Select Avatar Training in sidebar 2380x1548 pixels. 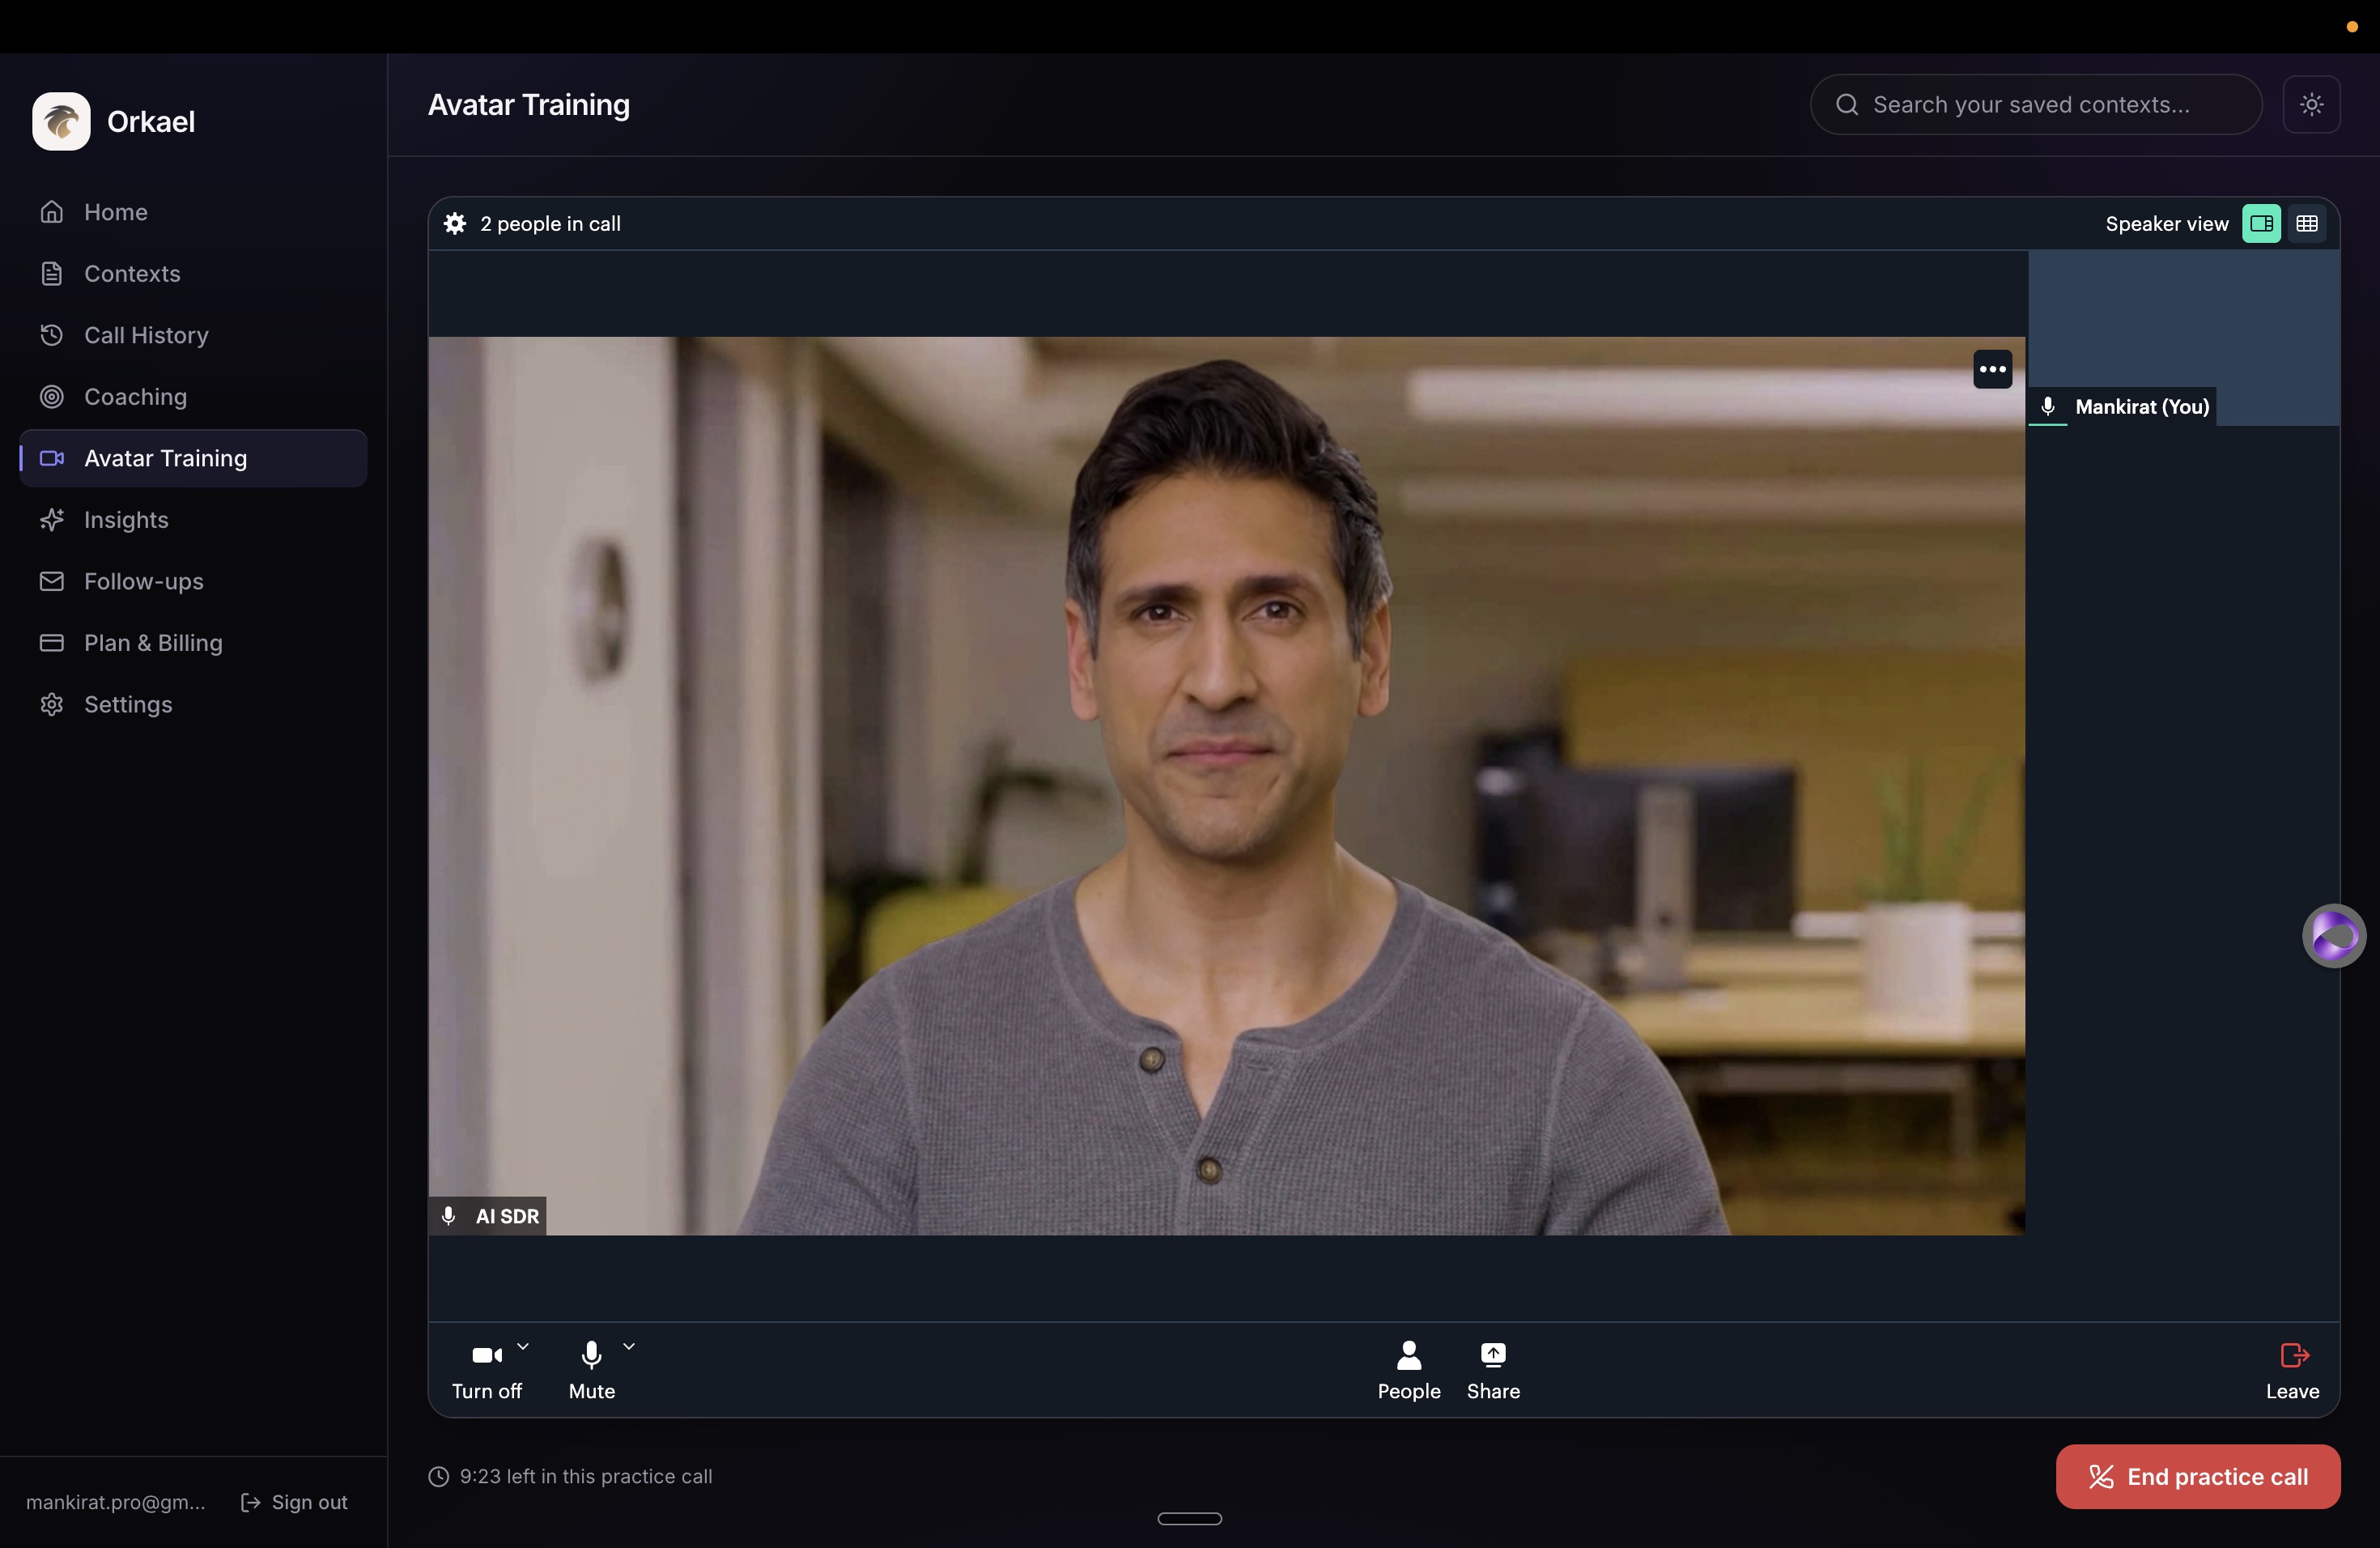[193, 458]
